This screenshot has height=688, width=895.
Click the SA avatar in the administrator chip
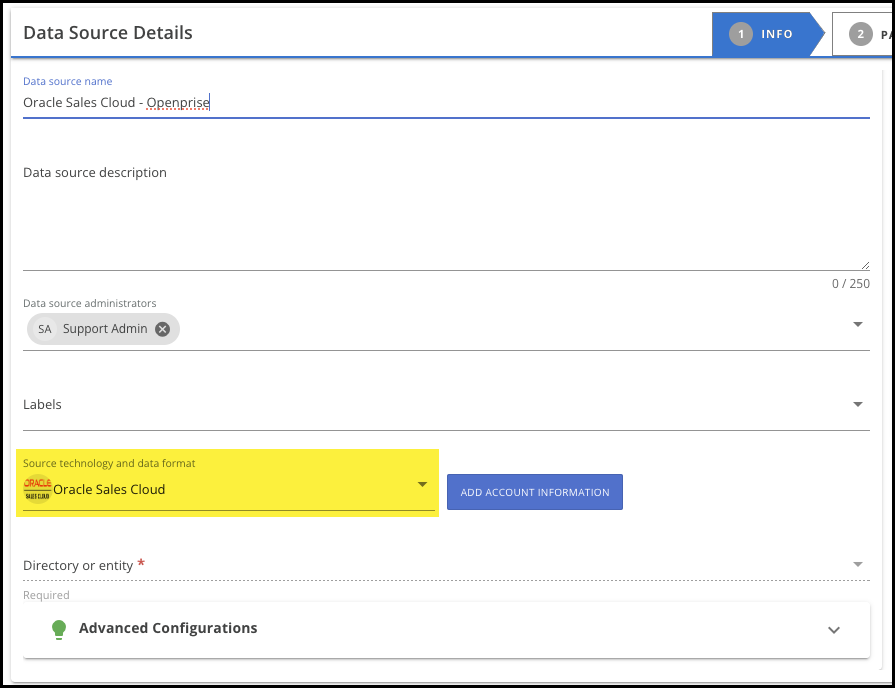coord(44,329)
